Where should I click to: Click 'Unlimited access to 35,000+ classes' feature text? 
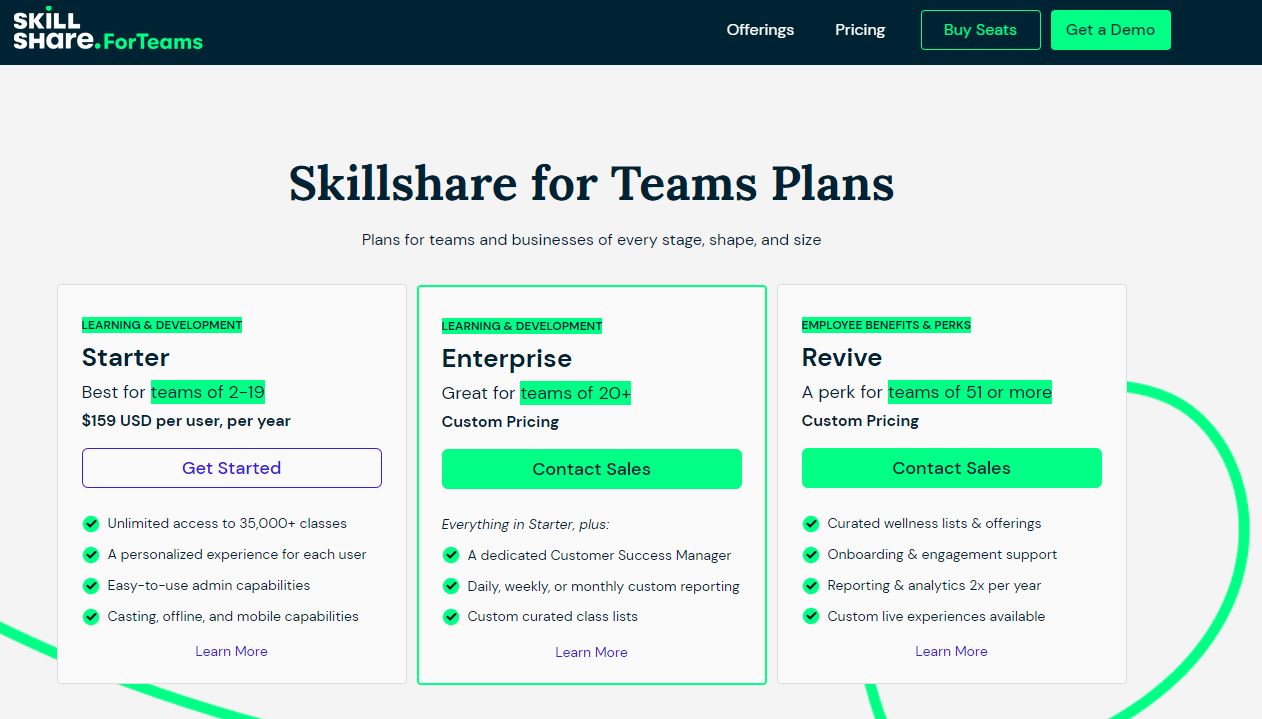(x=227, y=523)
